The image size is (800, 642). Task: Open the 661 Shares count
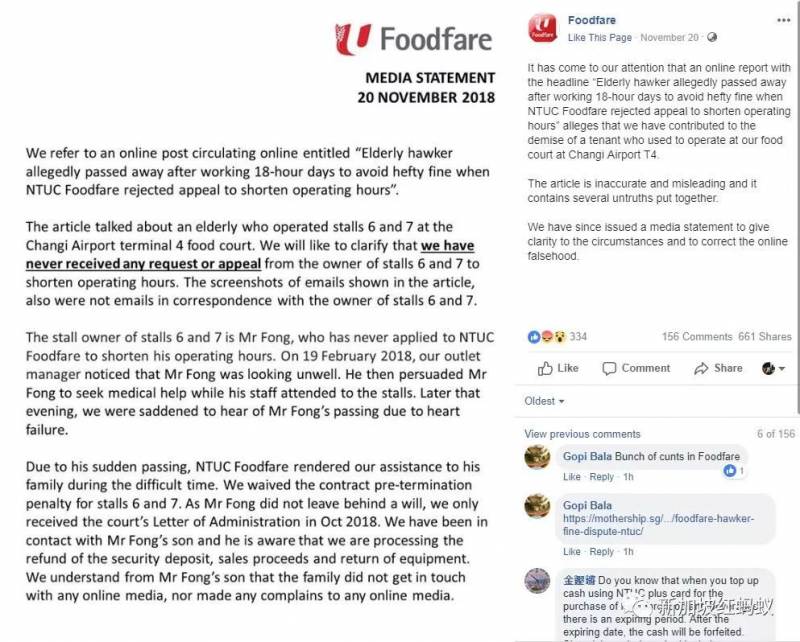coord(765,337)
